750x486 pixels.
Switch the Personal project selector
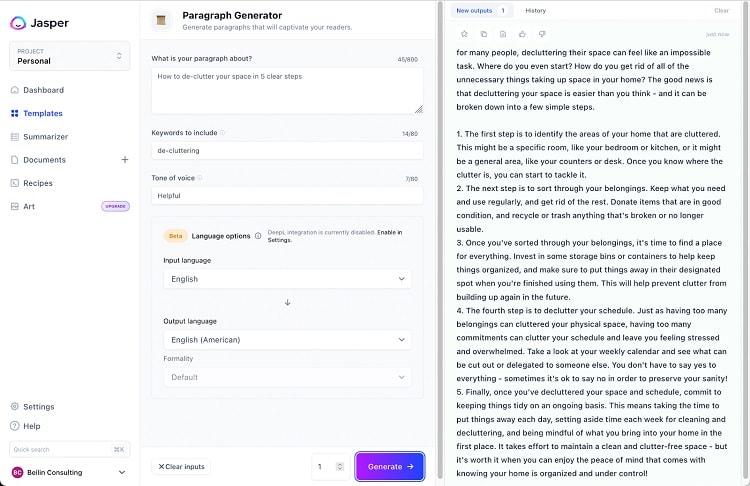(x=70, y=56)
